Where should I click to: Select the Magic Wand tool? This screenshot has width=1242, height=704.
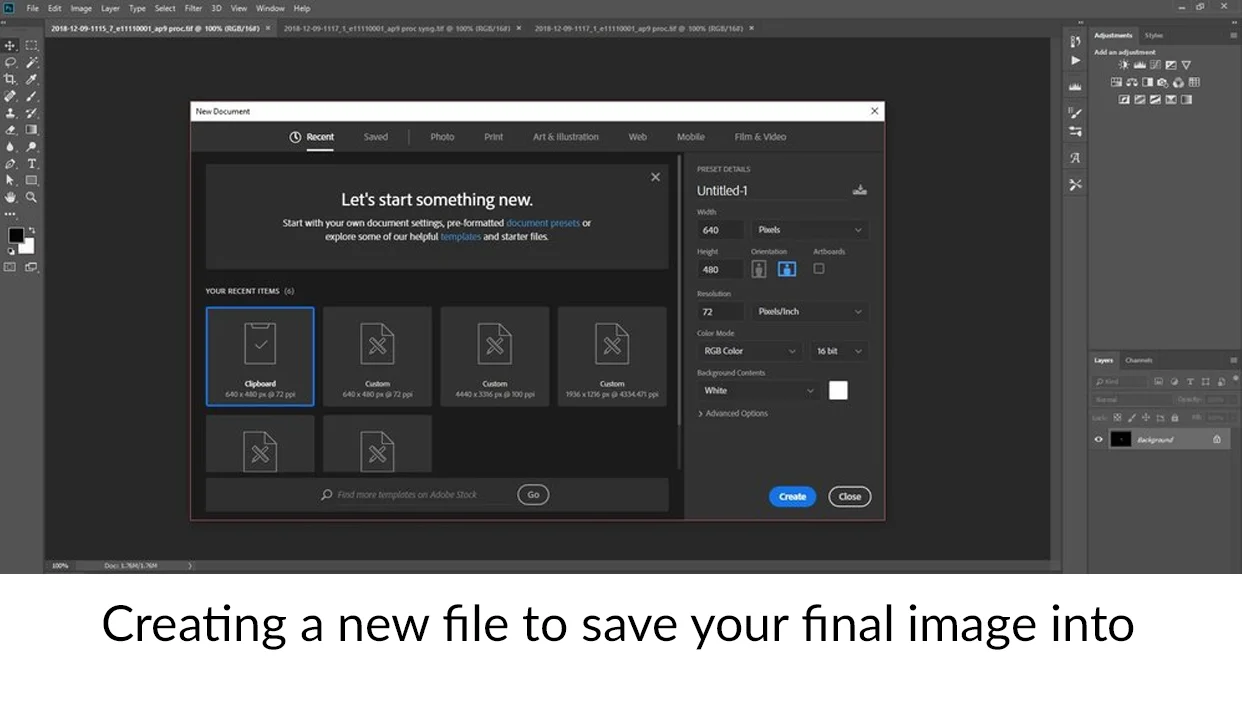coord(31,62)
